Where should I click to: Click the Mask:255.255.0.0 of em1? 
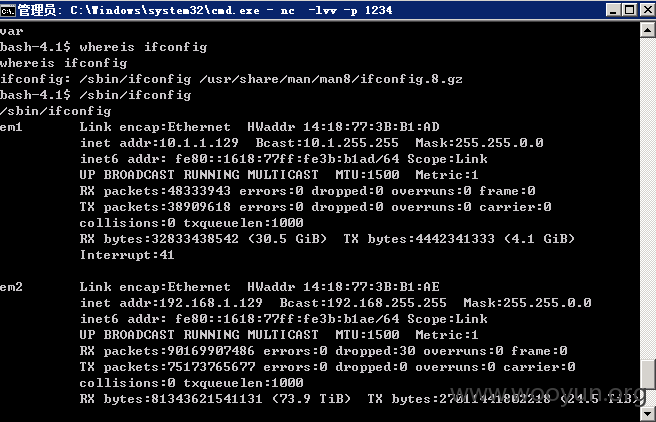(479, 143)
